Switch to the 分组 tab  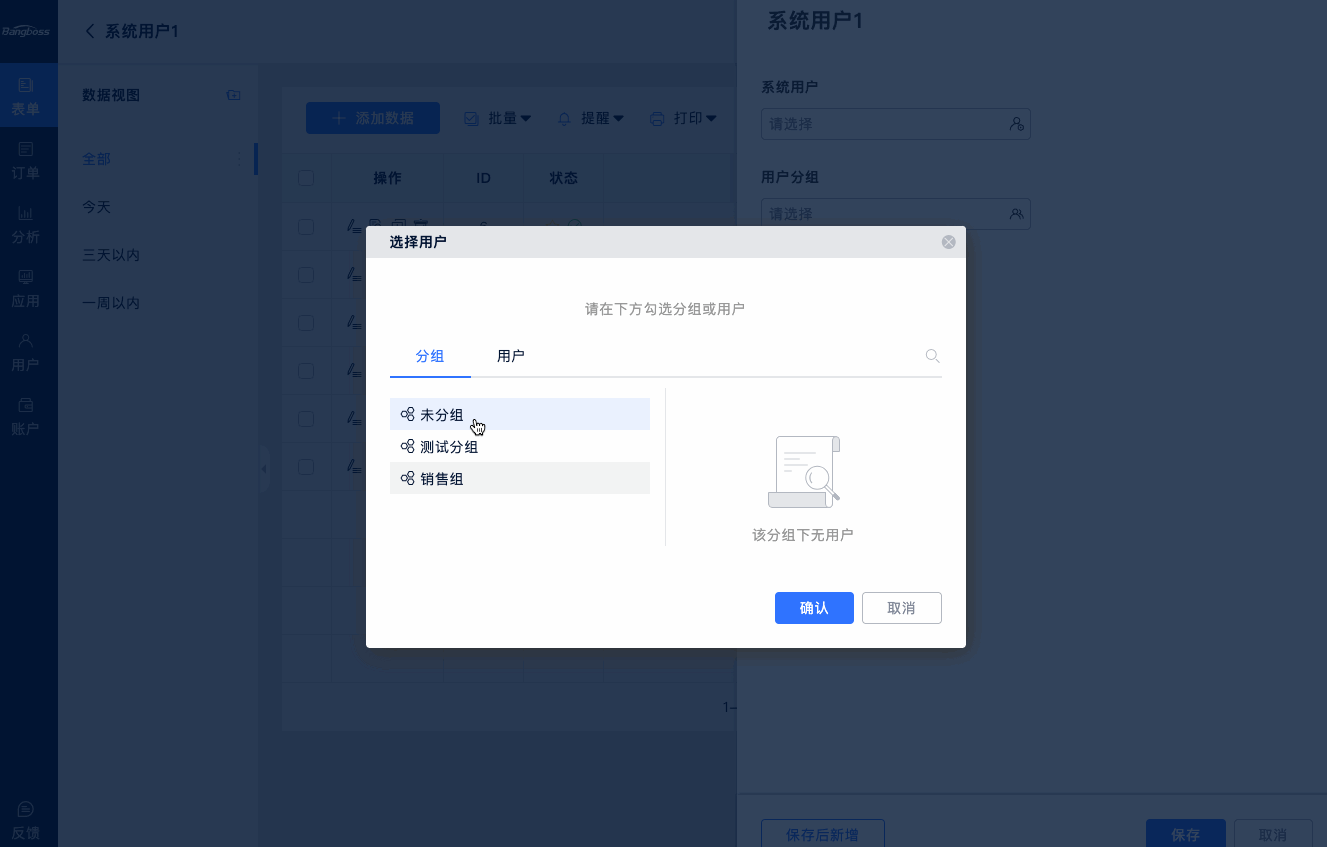tap(430, 356)
